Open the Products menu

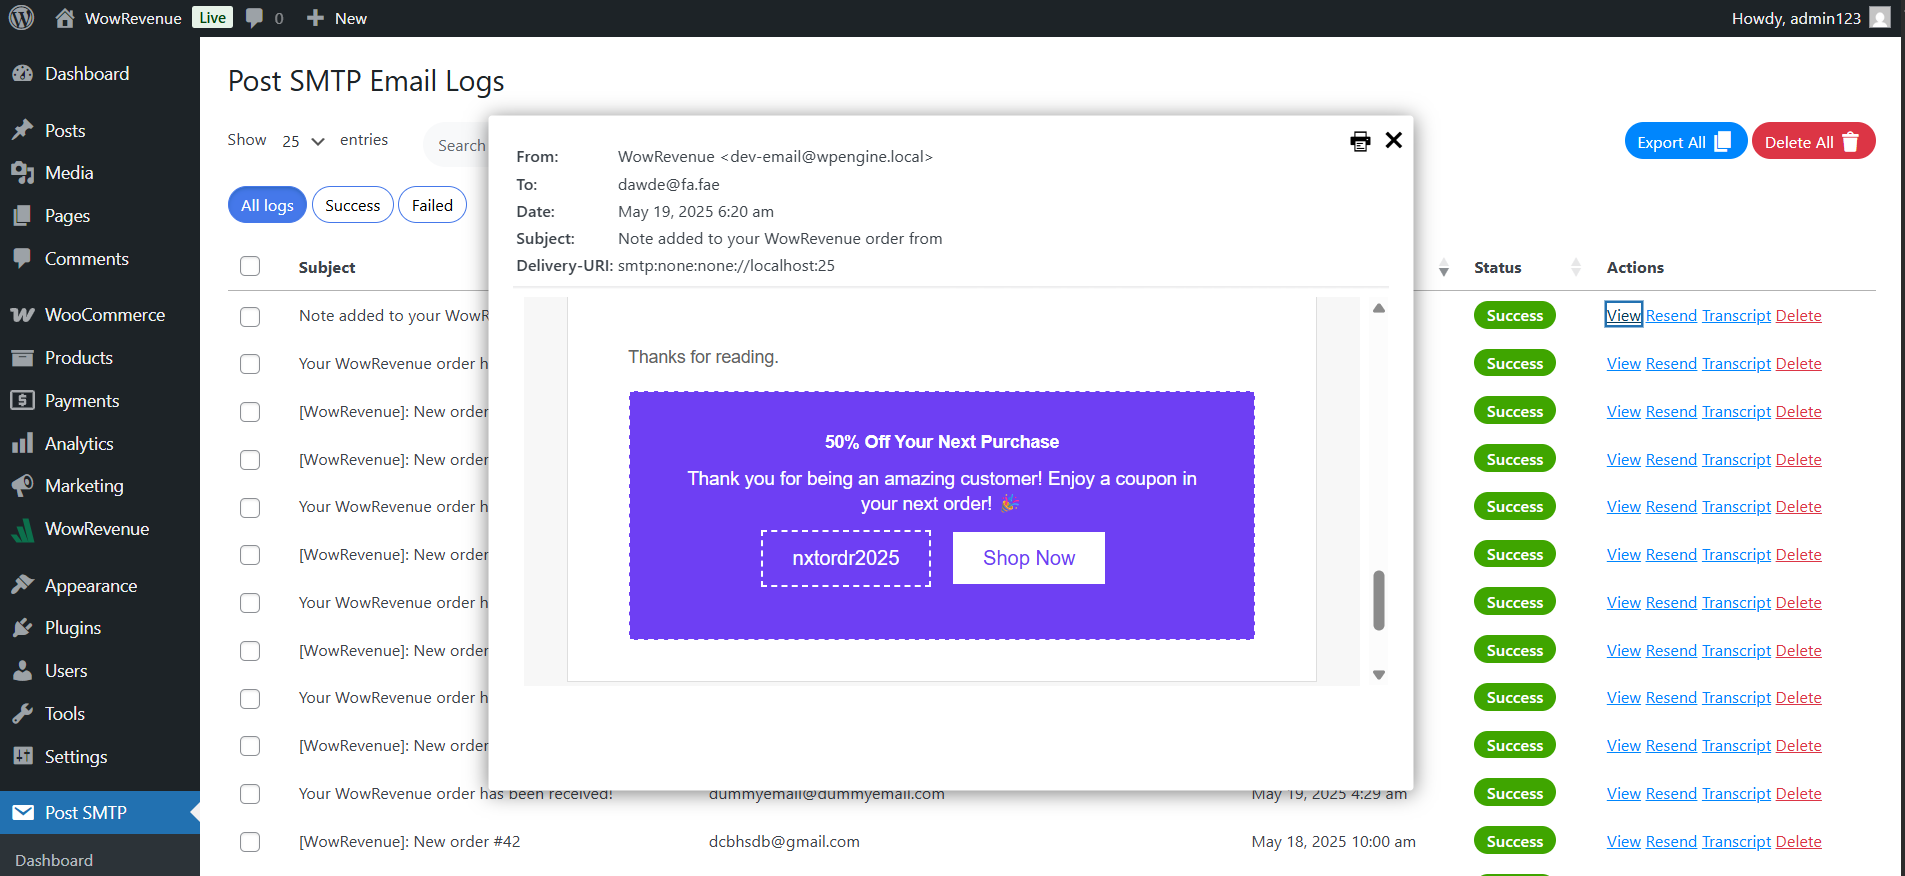click(x=100, y=358)
